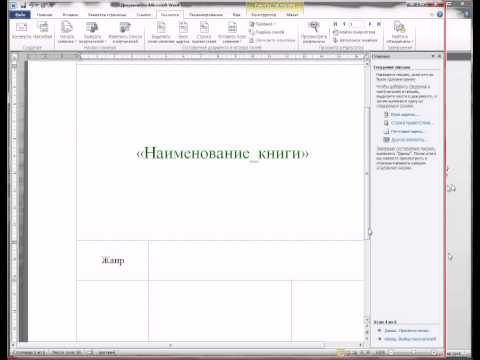
Task: Click Edit Recipient List (Изменить список получателей)
Action: point(125,32)
